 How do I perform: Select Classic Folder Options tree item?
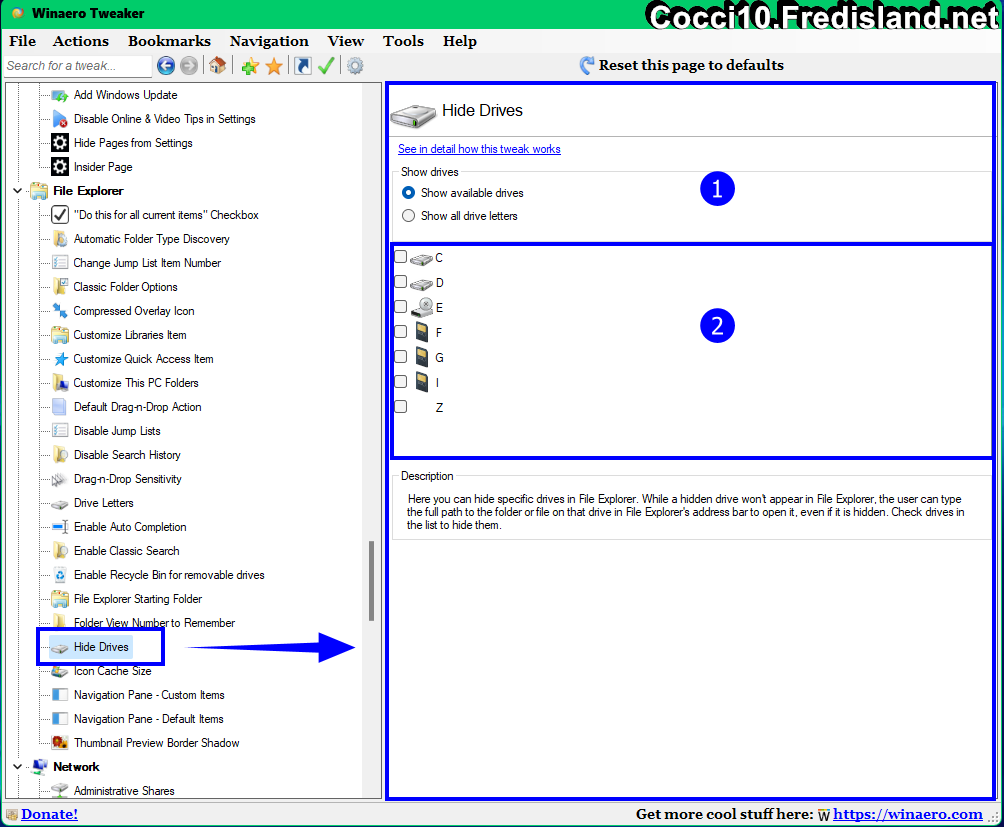click(126, 287)
